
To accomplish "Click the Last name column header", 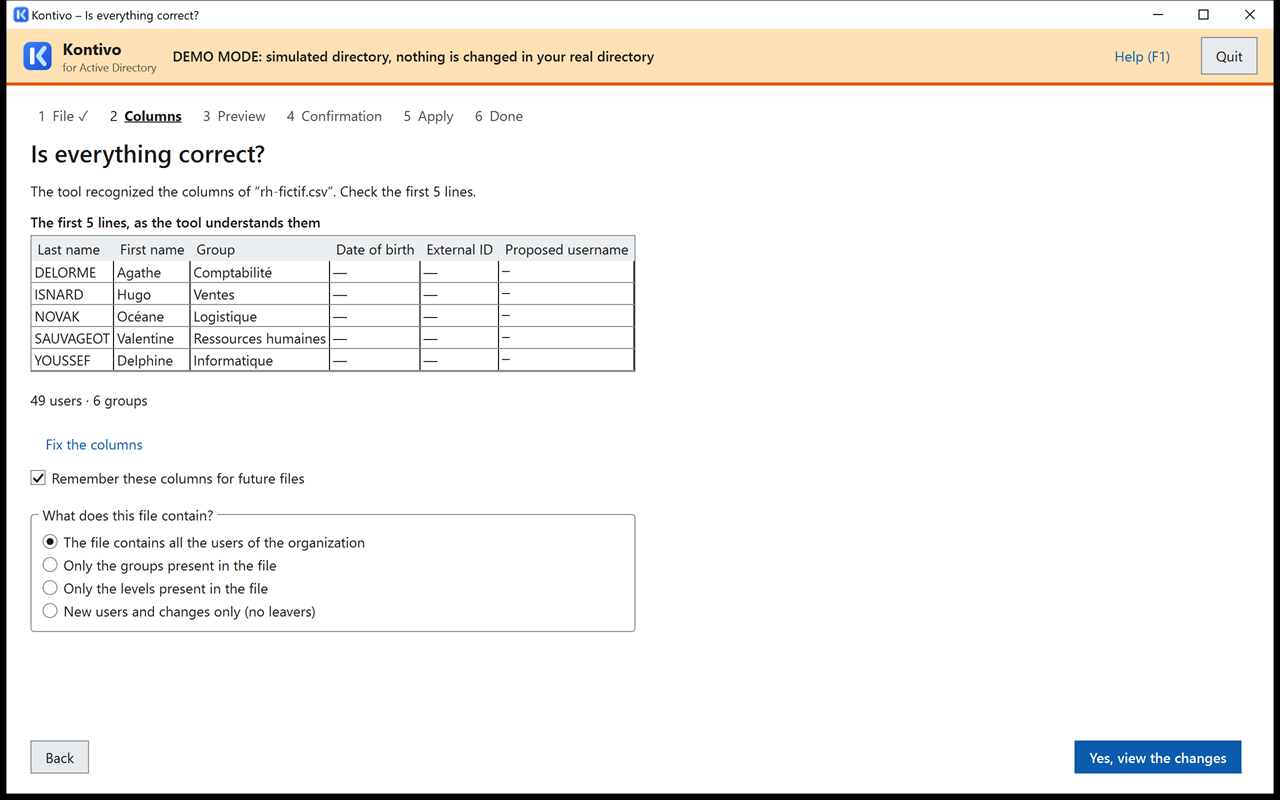I will (73, 249).
